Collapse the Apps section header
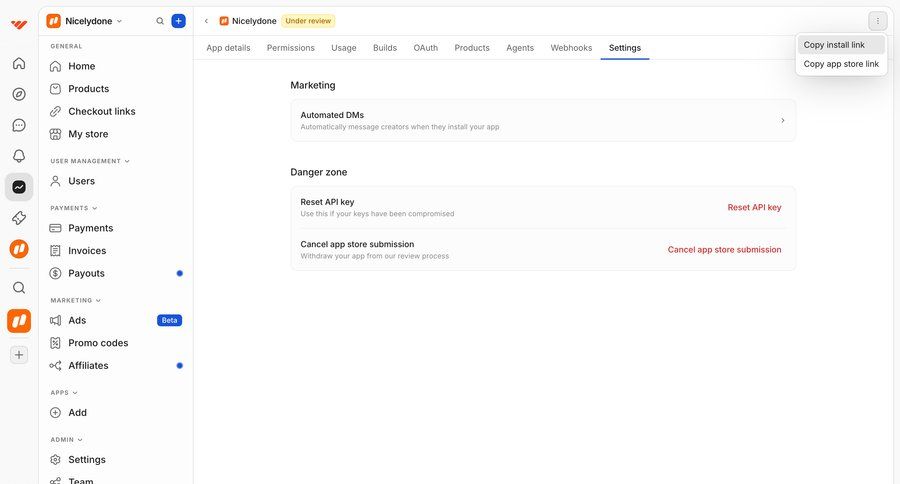 coord(64,393)
